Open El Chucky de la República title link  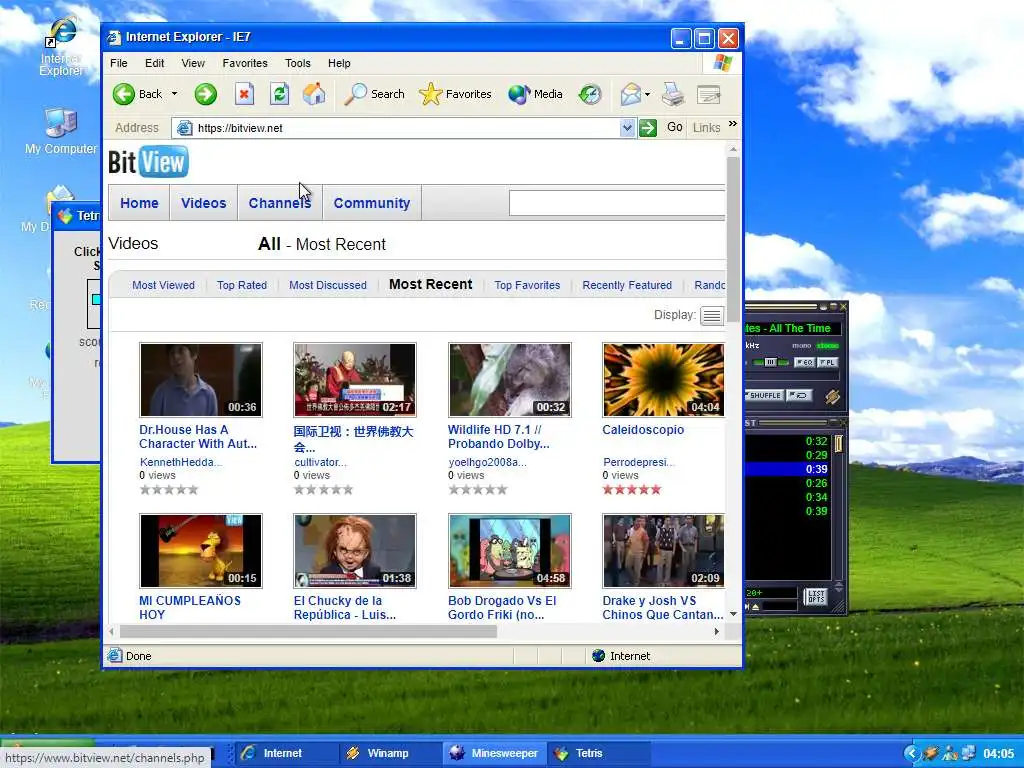345,607
